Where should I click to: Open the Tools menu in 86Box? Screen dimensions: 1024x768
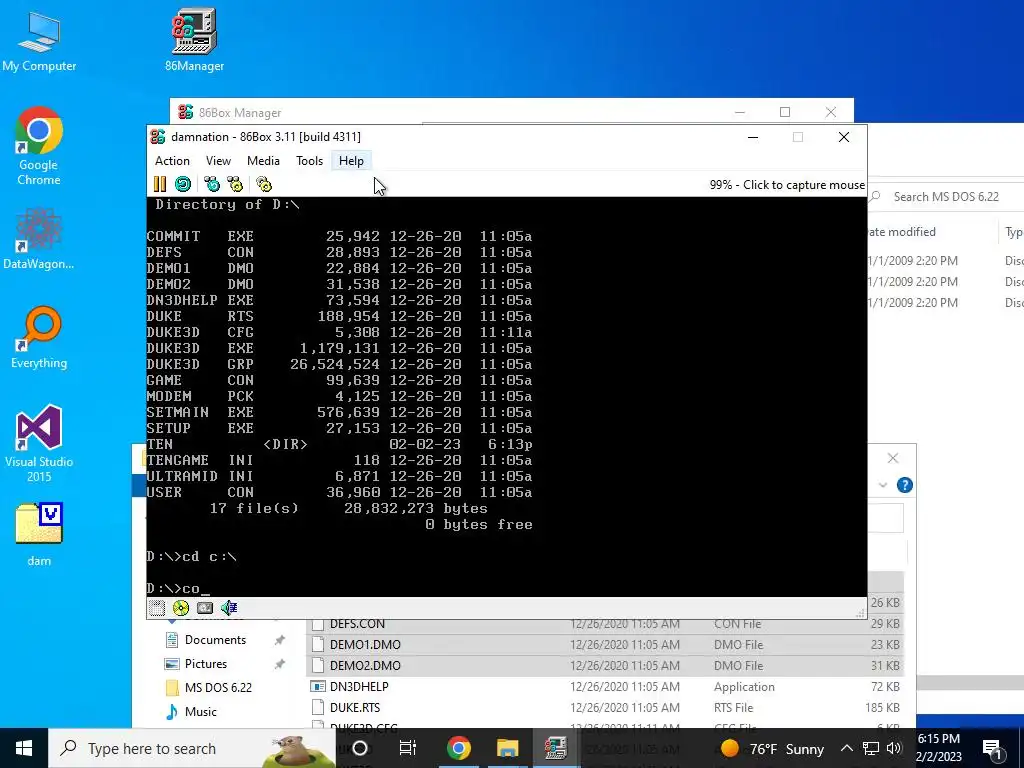tap(310, 161)
